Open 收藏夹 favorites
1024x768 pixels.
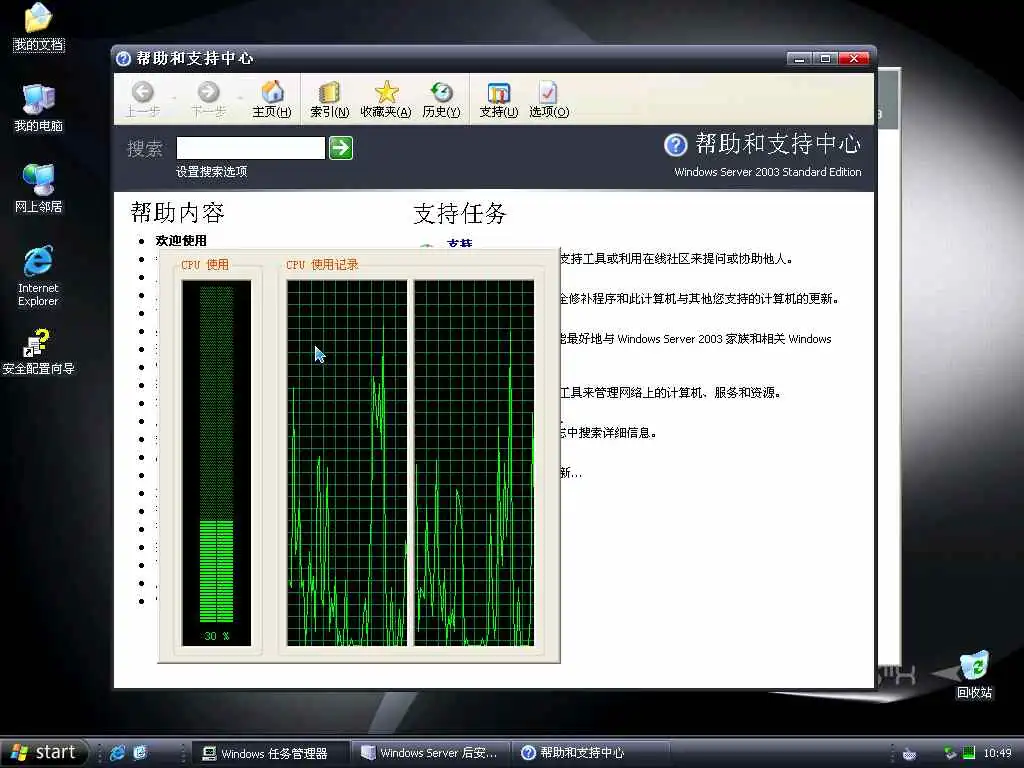386,99
